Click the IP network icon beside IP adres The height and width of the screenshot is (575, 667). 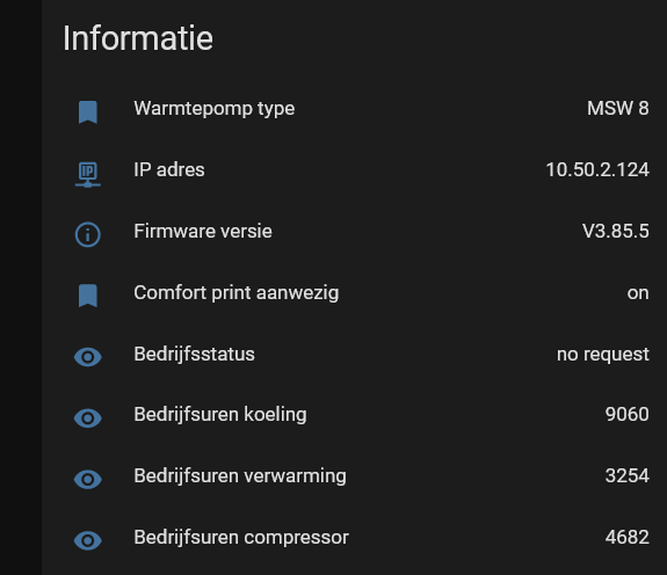(88, 174)
